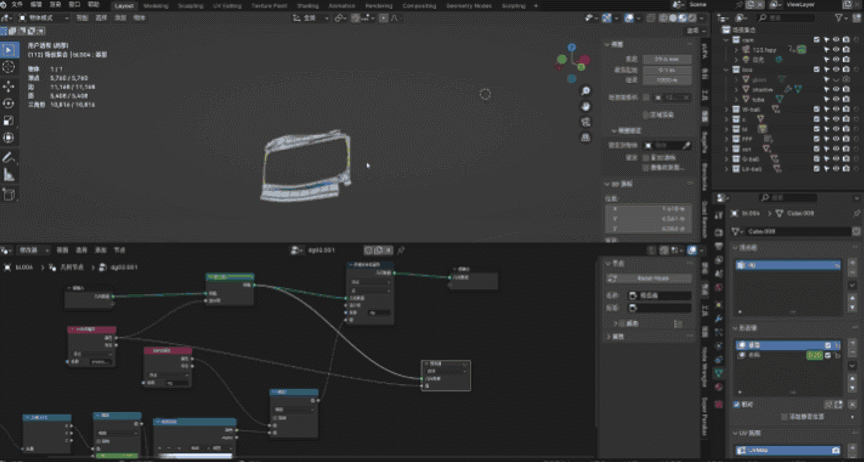
Task: Select the basis shape key row
Action: click(788, 345)
